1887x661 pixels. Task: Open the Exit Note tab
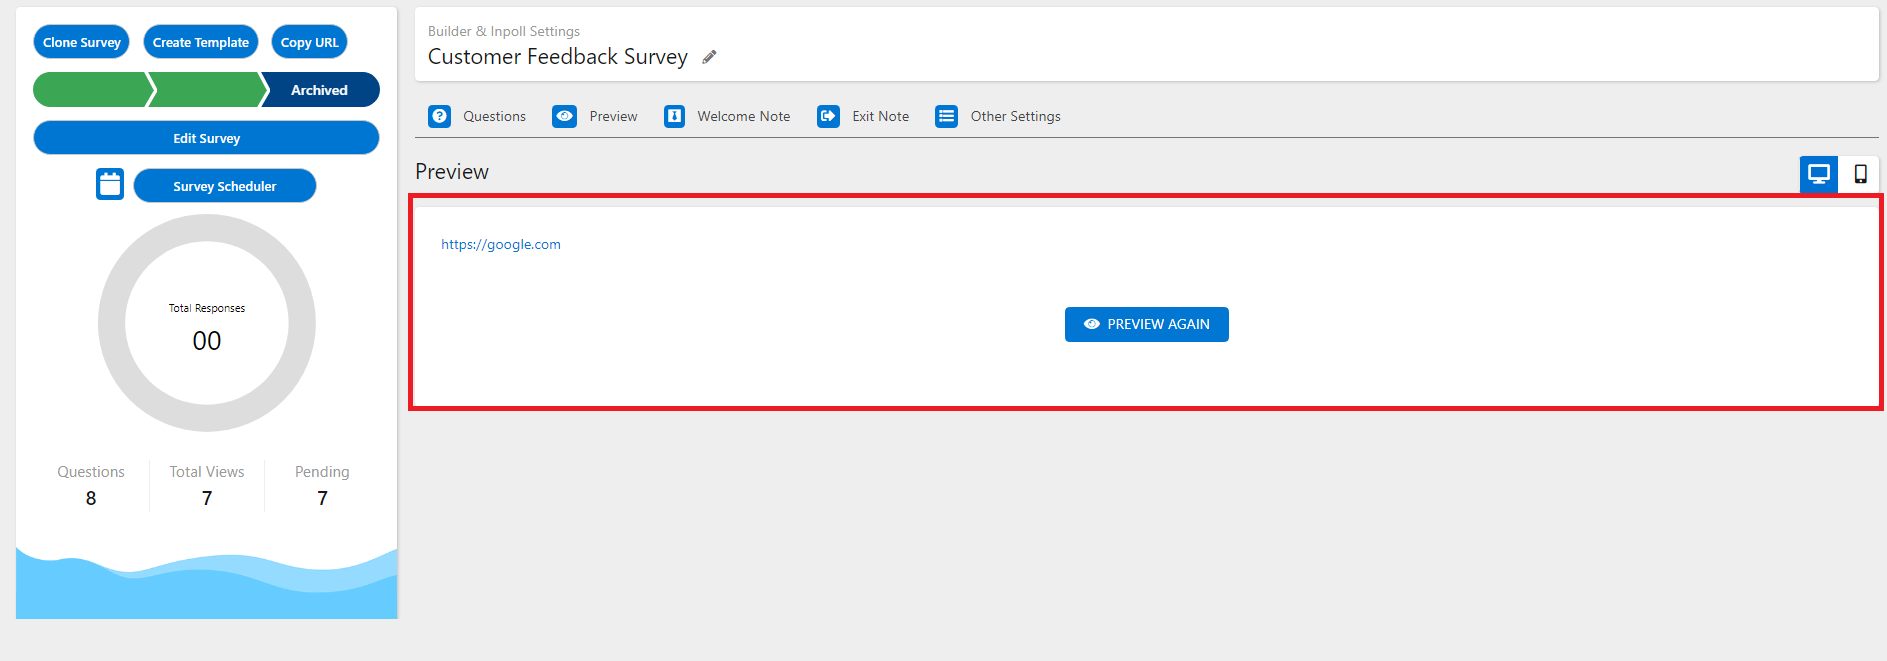(863, 116)
